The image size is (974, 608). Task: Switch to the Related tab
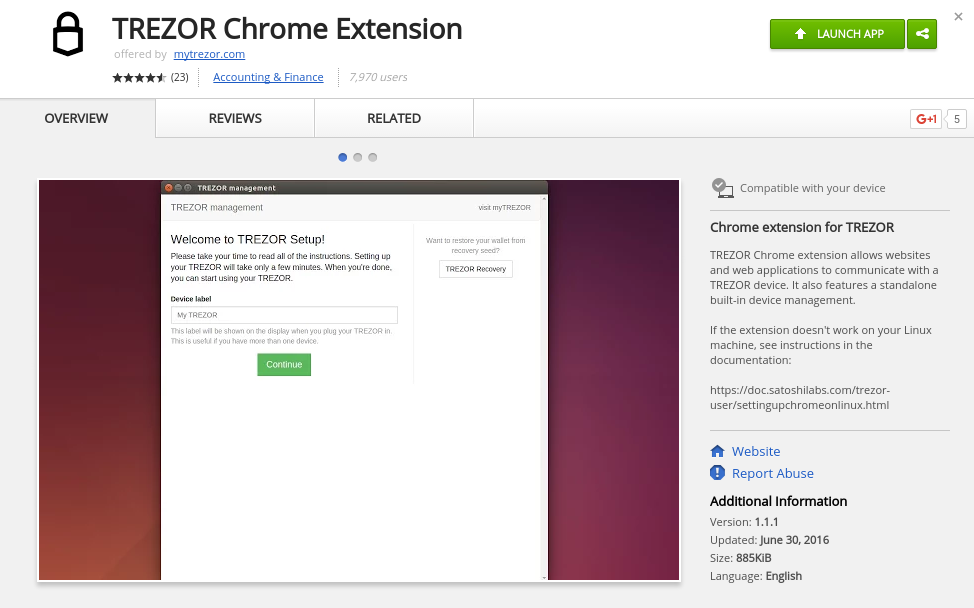(x=394, y=118)
